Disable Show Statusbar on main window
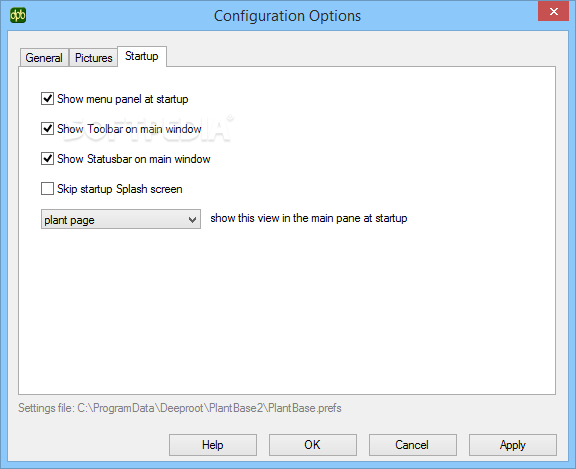 tap(47, 159)
